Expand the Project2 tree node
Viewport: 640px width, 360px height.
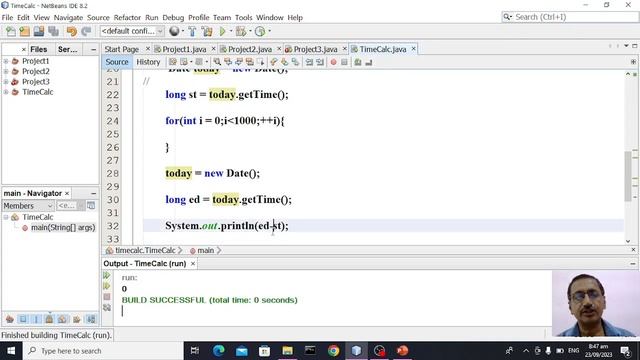click(6, 71)
